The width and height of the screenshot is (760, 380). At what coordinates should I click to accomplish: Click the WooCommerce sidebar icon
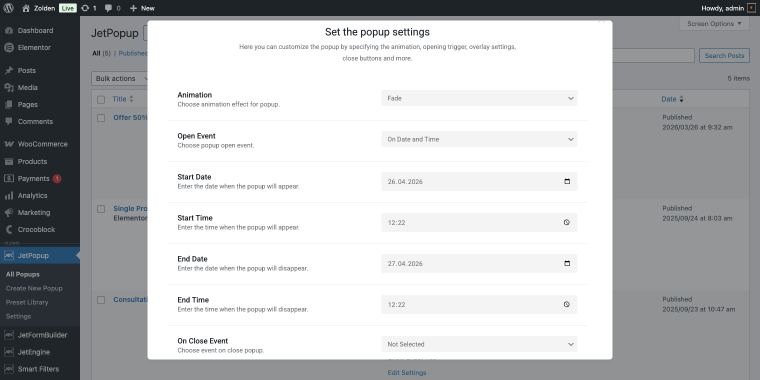coord(9,144)
